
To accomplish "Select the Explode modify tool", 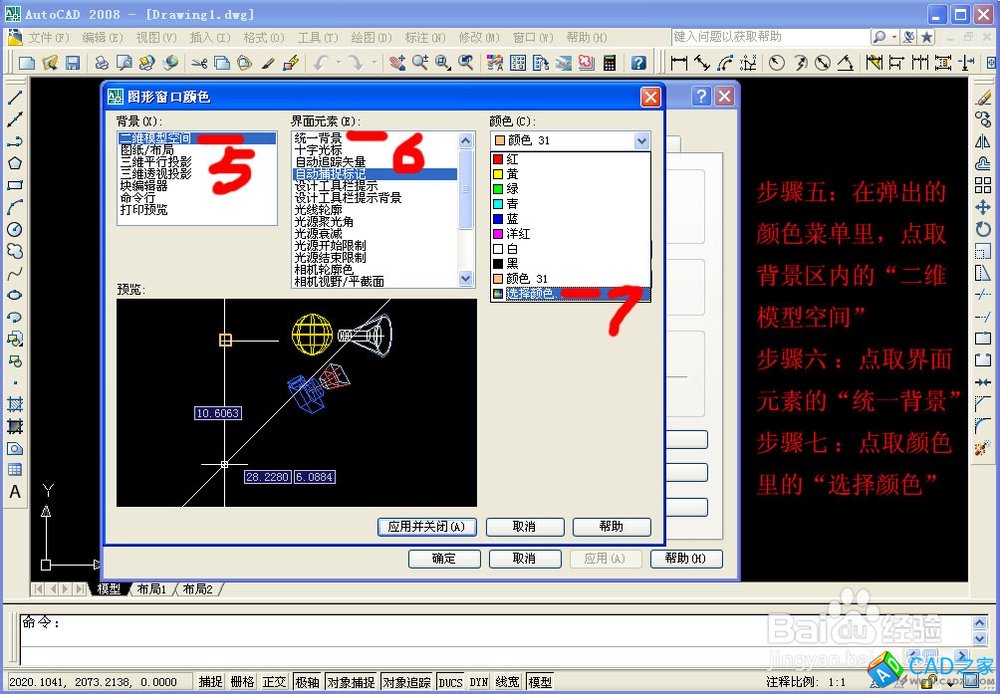I will tap(983, 448).
